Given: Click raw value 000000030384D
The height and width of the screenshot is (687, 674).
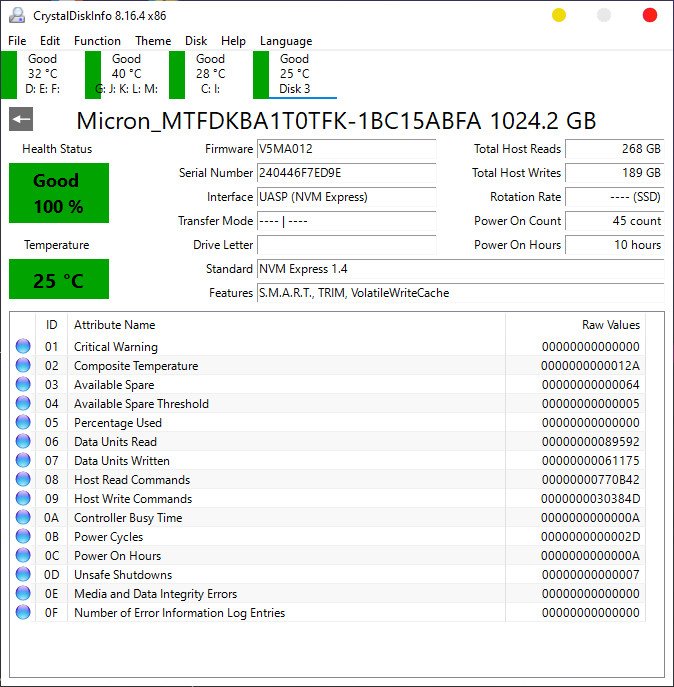Looking at the screenshot, I should click(590, 499).
